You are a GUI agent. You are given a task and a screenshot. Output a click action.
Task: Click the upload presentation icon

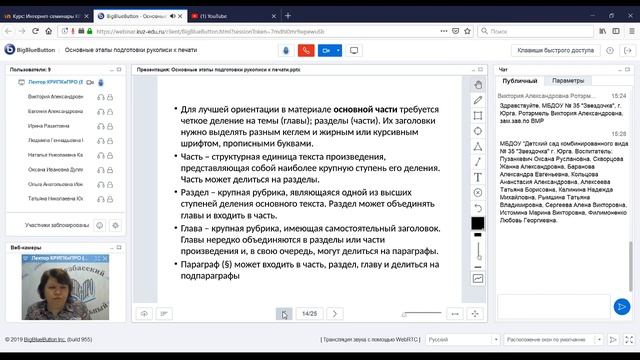[144, 313]
